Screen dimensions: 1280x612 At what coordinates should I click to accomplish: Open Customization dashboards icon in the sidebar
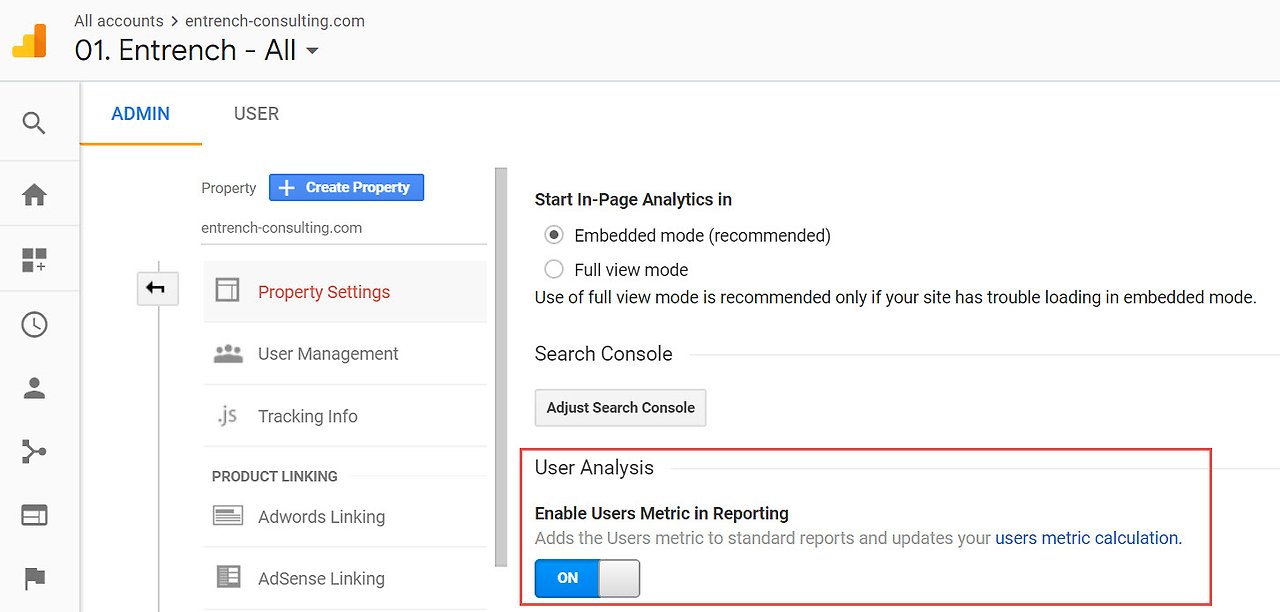(x=34, y=260)
